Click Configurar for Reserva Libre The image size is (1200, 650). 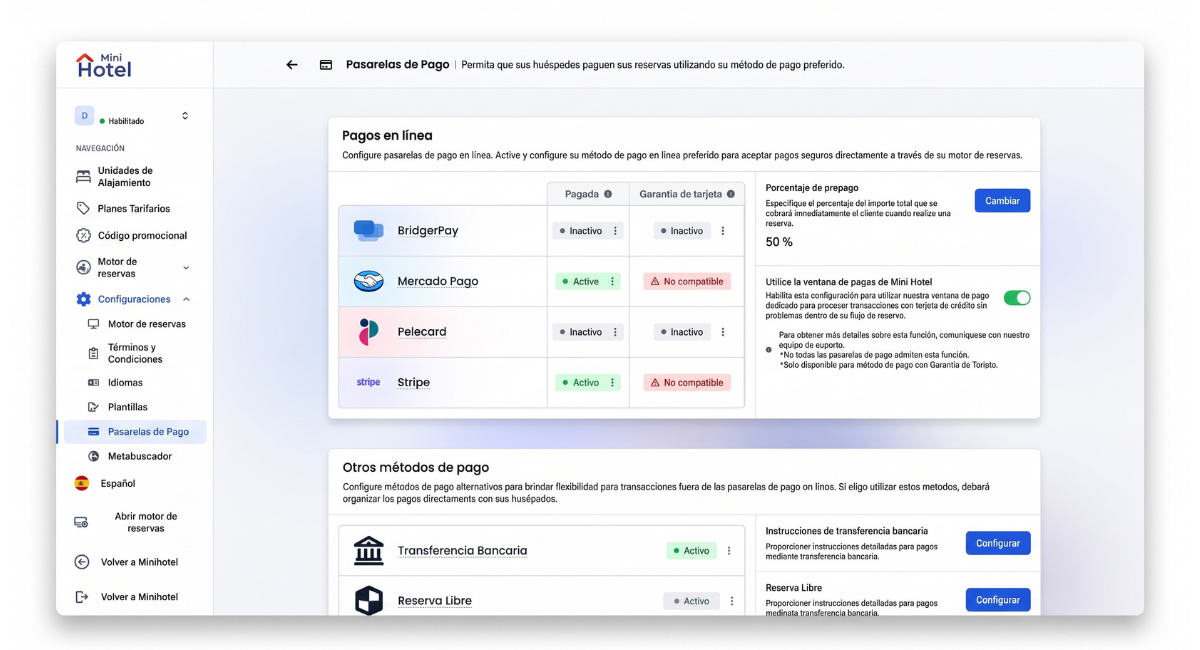click(998, 600)
